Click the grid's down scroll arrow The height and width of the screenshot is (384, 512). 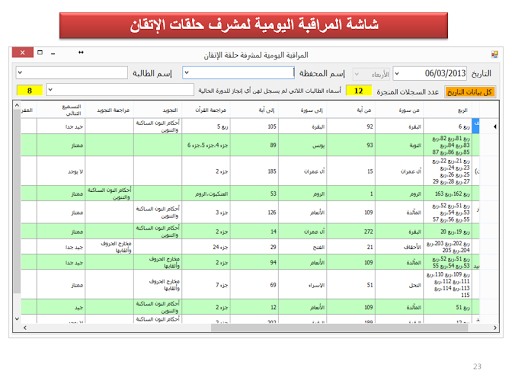pyautogui.click(x=17, y=319)
